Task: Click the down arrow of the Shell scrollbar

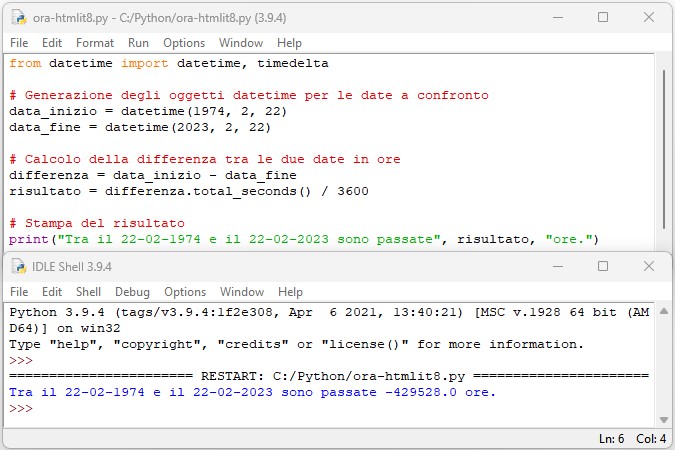Action: [x=664, y=419]
